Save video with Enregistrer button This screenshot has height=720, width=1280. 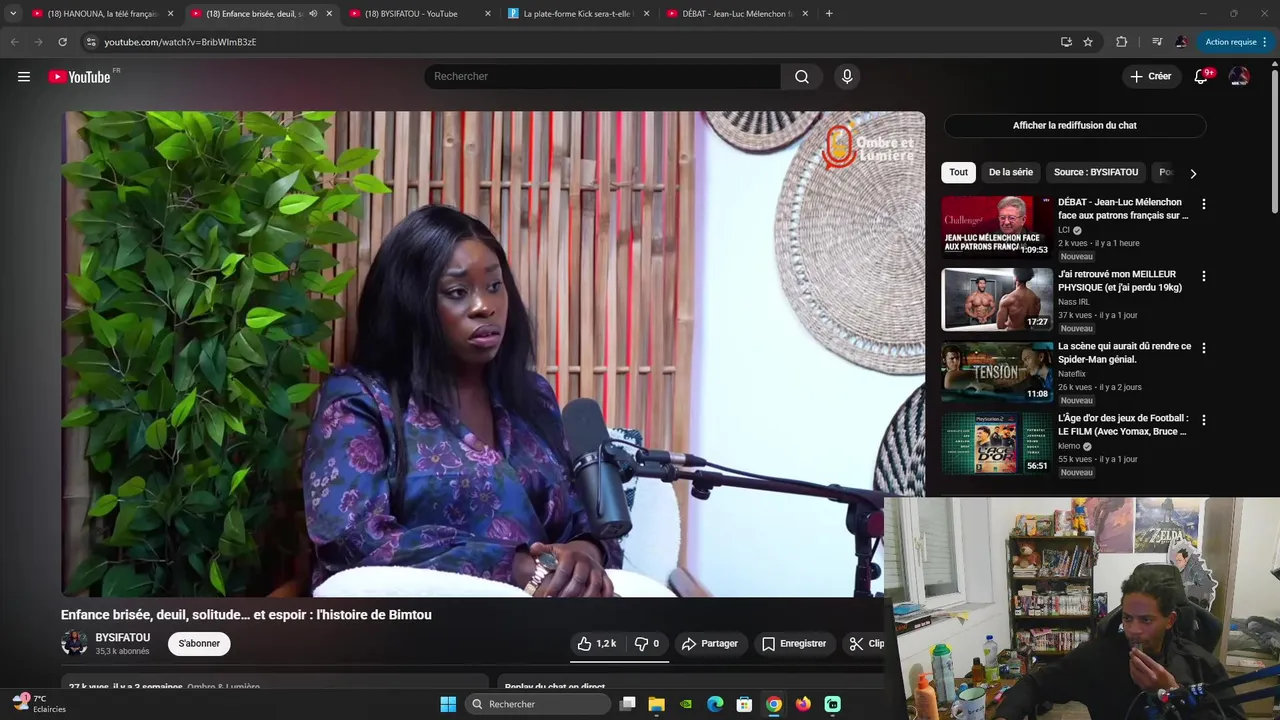click(794, 644)
